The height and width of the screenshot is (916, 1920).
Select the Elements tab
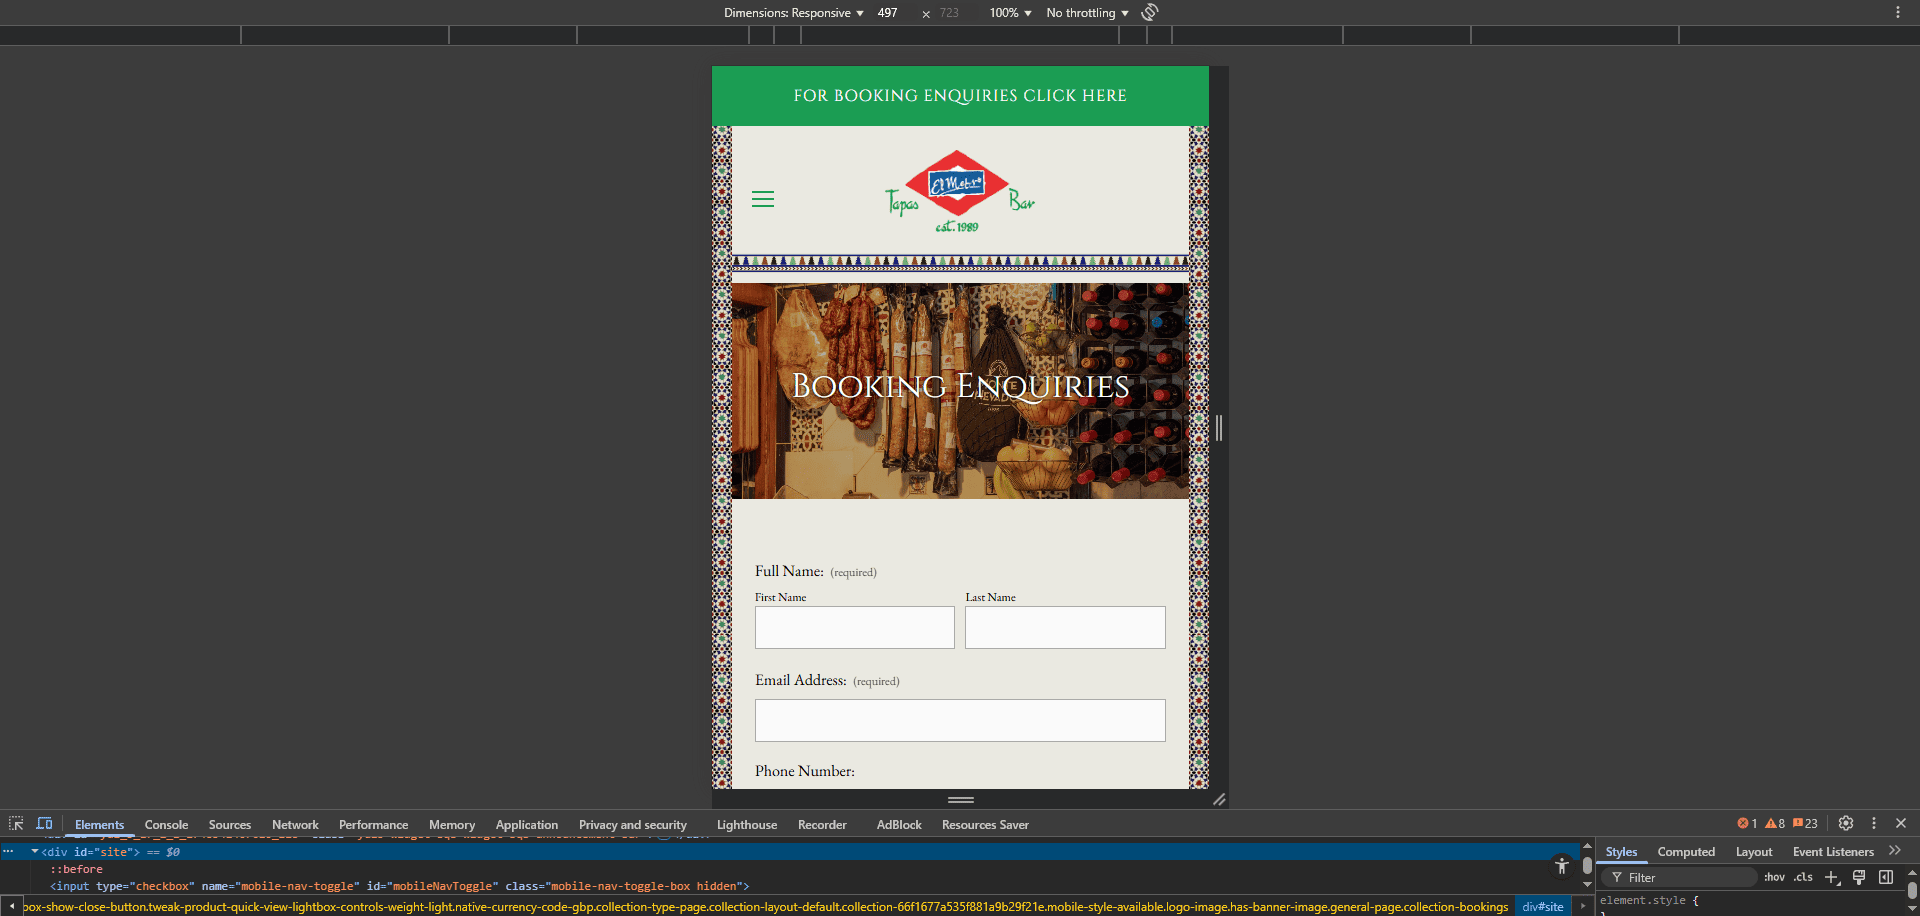click(x=99, y=825)
